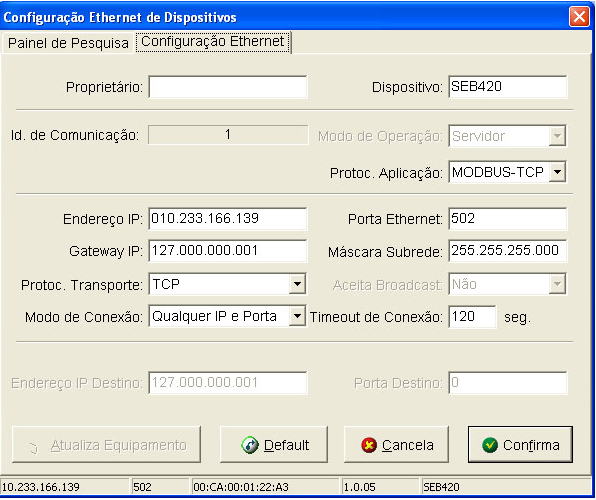Close the Configuração Ethernet de Dispositivos window
The image size is (596, 500).
coord(579,17)
